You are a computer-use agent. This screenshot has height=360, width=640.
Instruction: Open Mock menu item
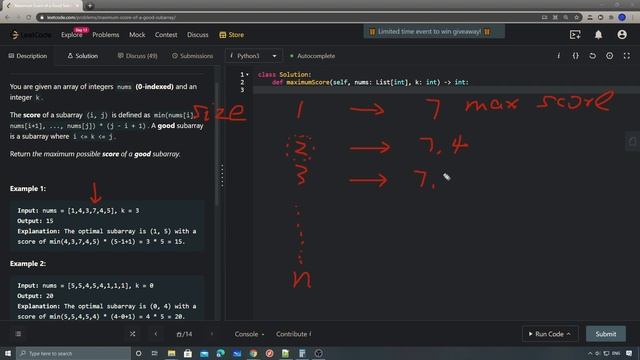137,35
